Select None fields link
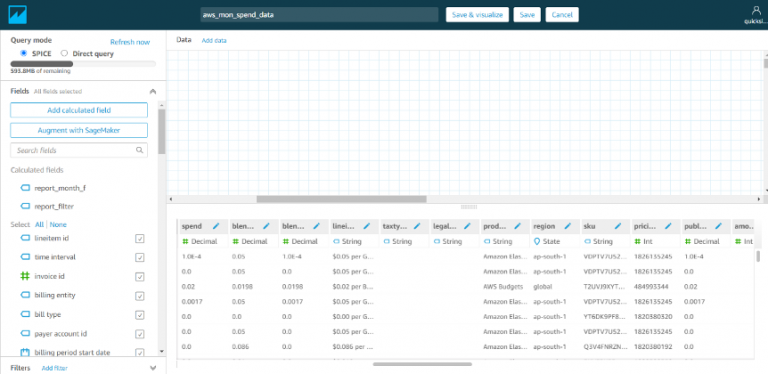This screenshot has width=768, height=374. coord(58,225)
